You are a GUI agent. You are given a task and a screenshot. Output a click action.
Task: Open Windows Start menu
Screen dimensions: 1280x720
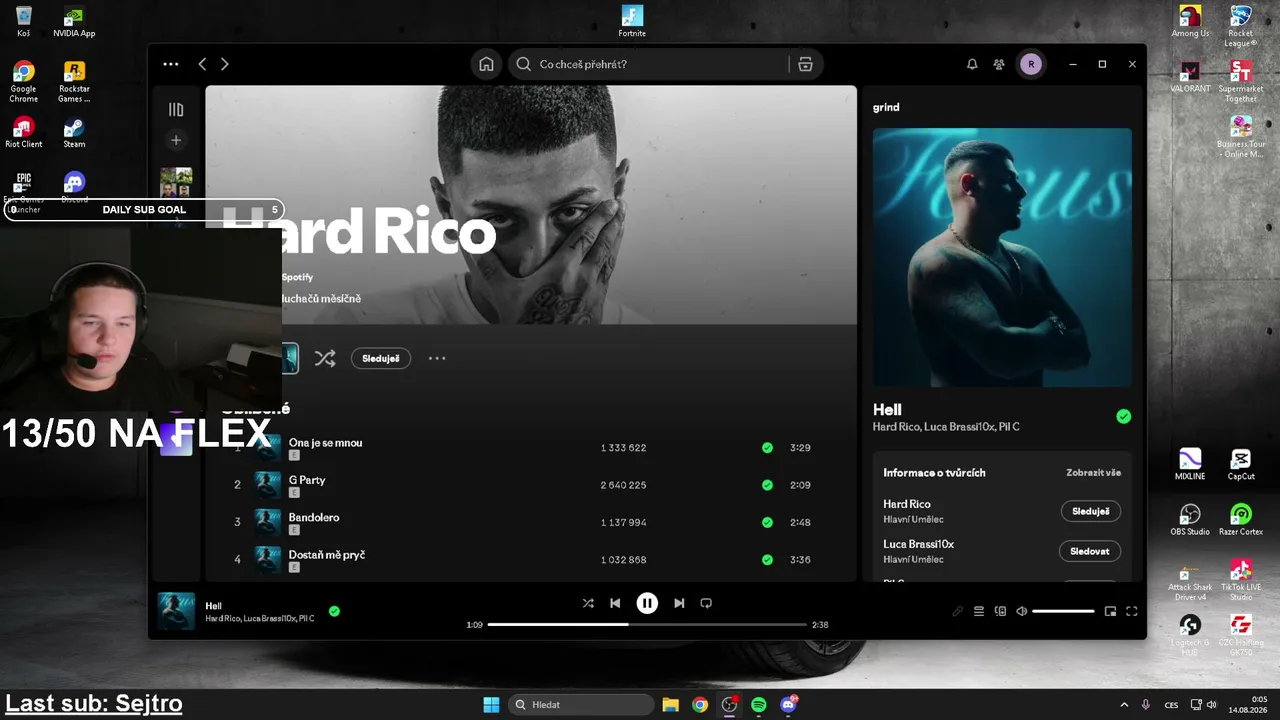pos(491,705)
